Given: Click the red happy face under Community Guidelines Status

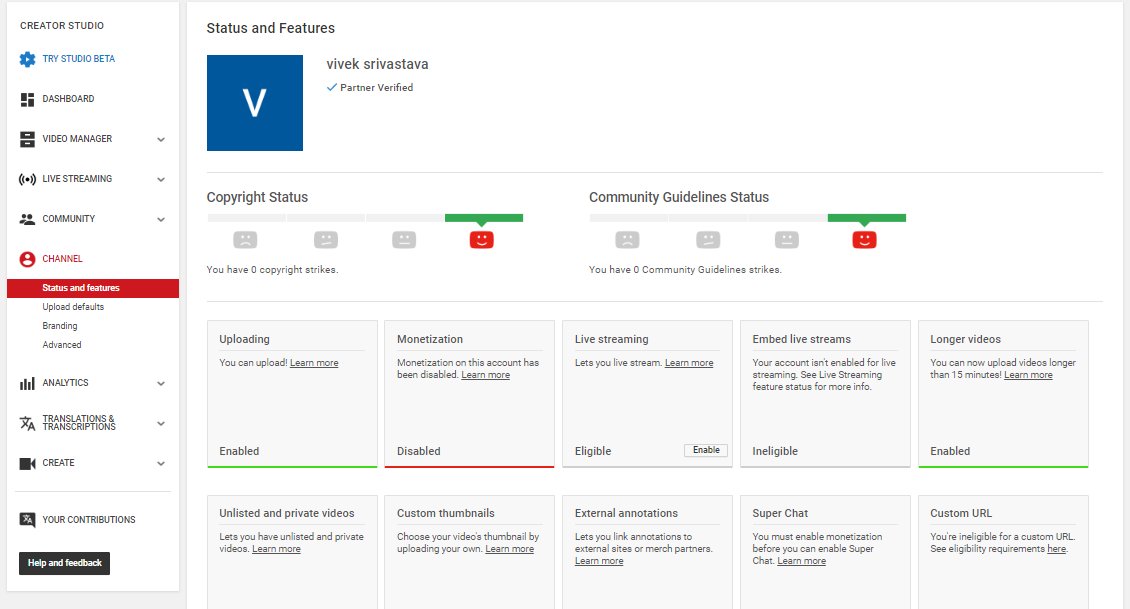Looking at the screenshot, I should (864, 239).
